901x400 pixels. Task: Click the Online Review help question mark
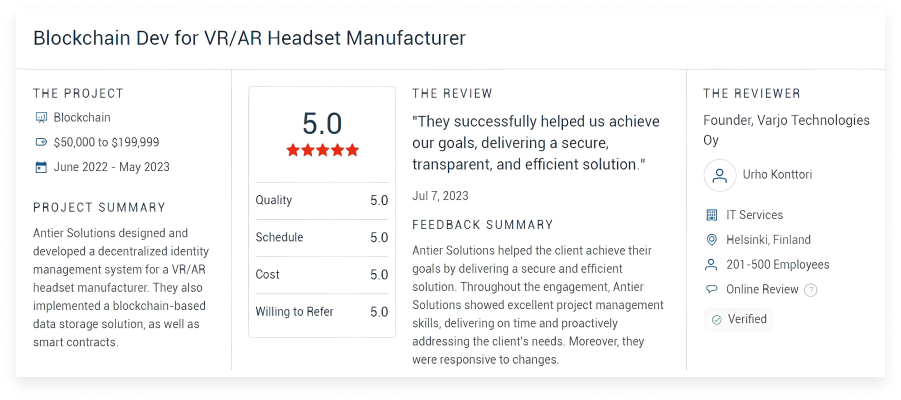(811, 290)
